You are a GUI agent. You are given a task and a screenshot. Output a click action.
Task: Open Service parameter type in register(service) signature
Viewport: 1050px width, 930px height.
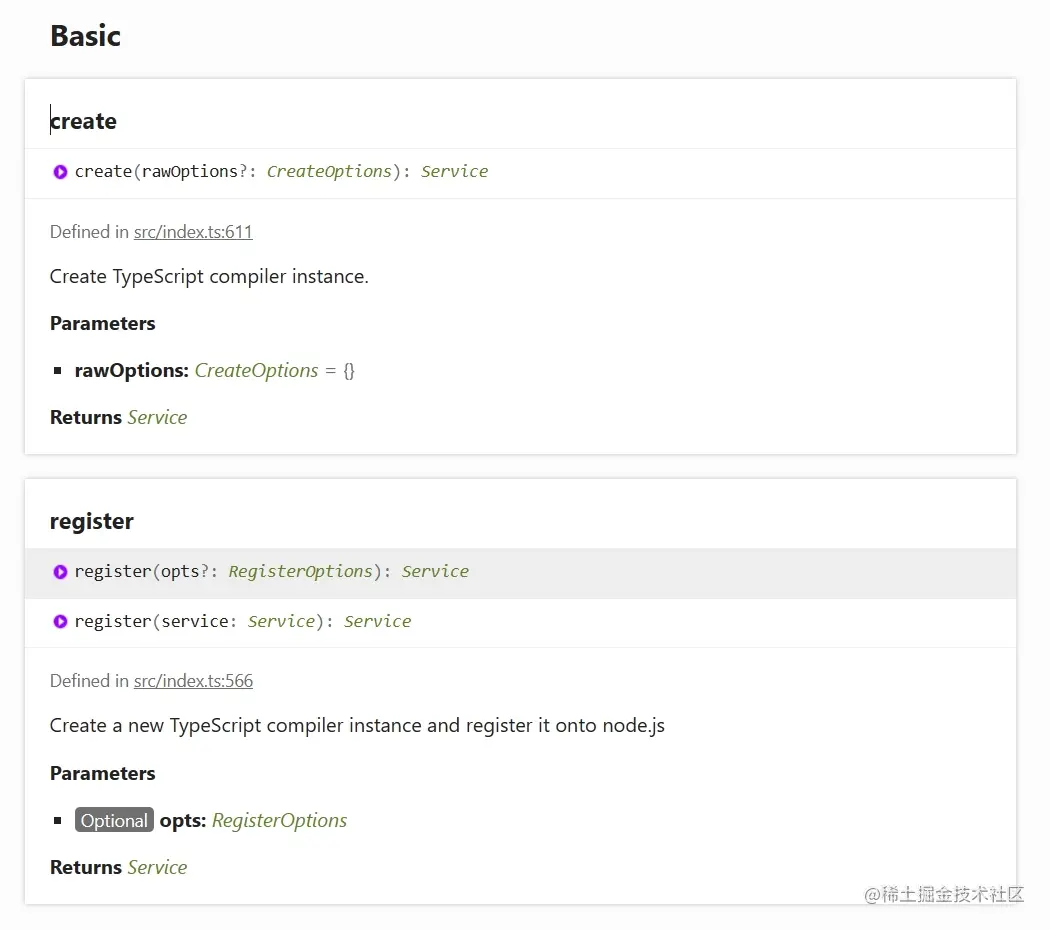281,621
